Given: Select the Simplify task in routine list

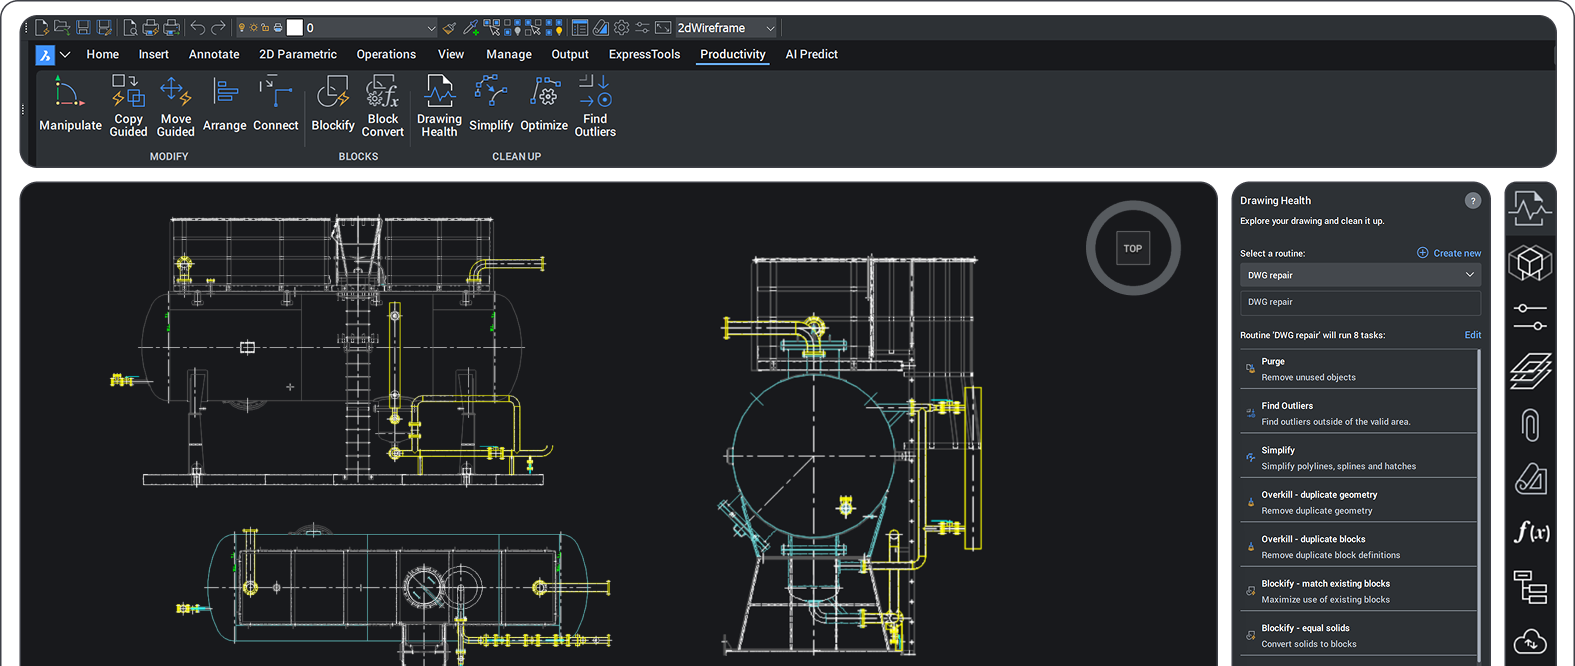Looking at the screenshot, I should click(1358, 458).
